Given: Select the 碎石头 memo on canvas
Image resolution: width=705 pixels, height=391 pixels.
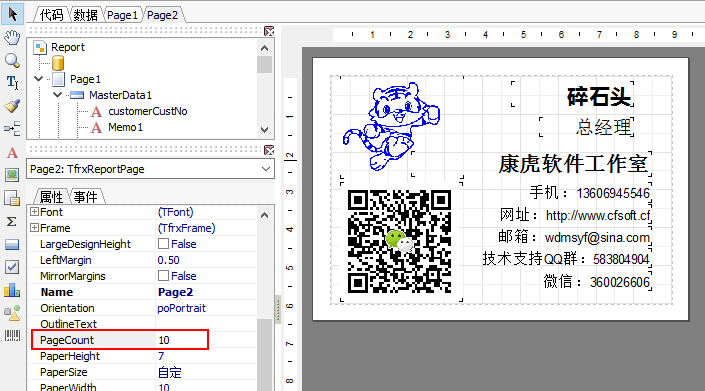Looking at the screenshot, I should coord(573,94).
